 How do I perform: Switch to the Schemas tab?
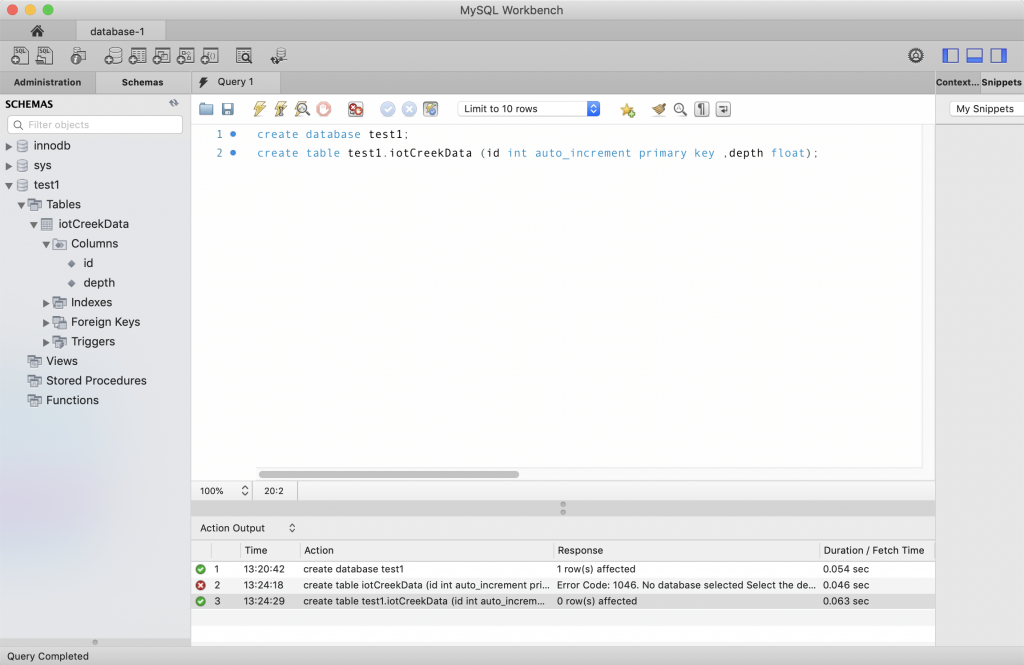[x=142, y=82]
